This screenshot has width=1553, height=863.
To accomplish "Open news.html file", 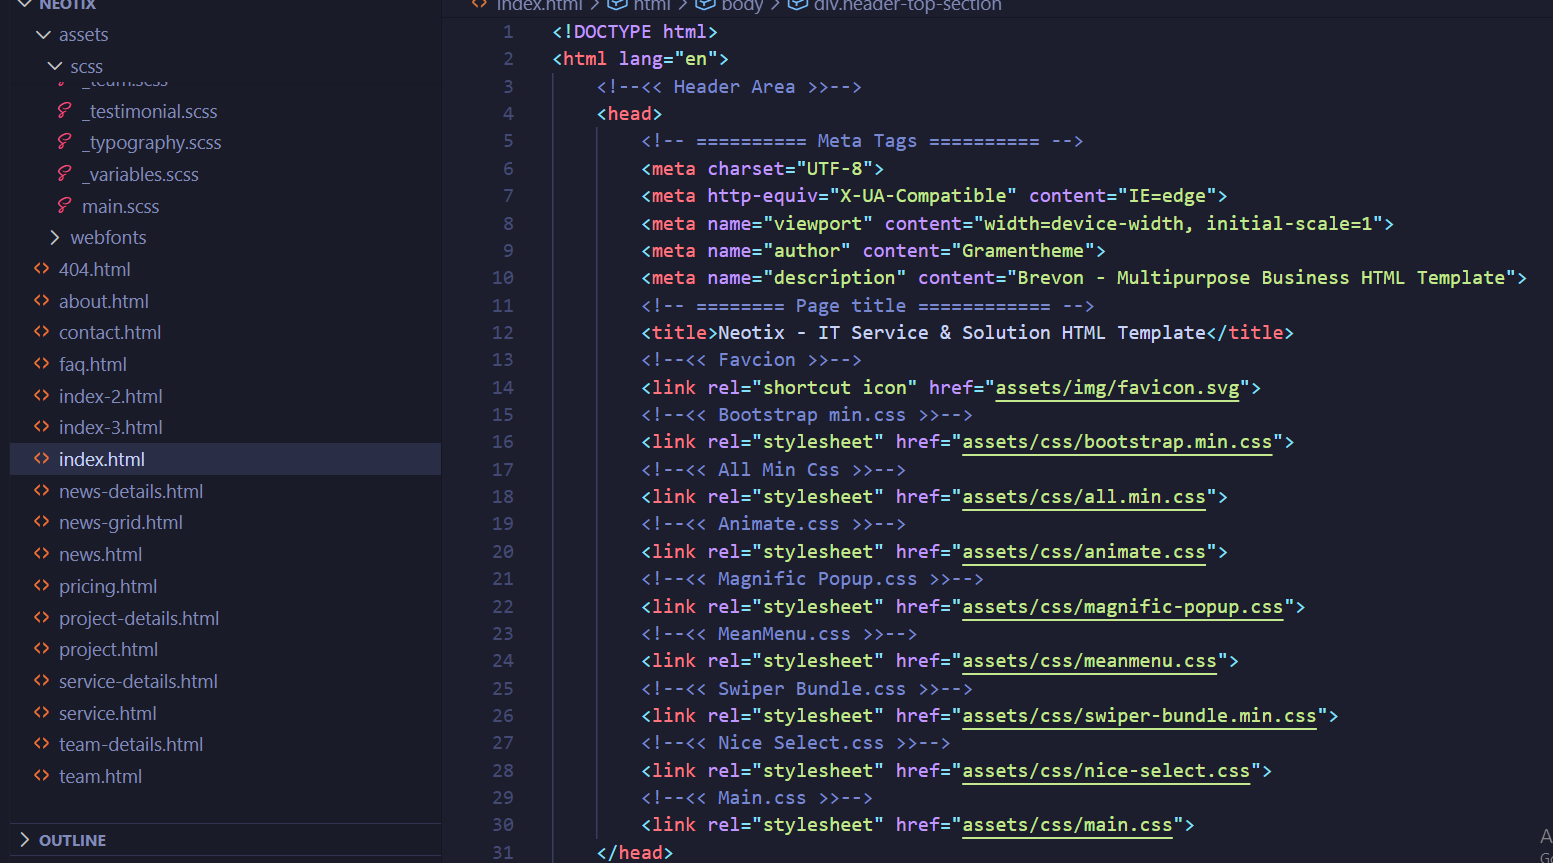I will point(101,554).
